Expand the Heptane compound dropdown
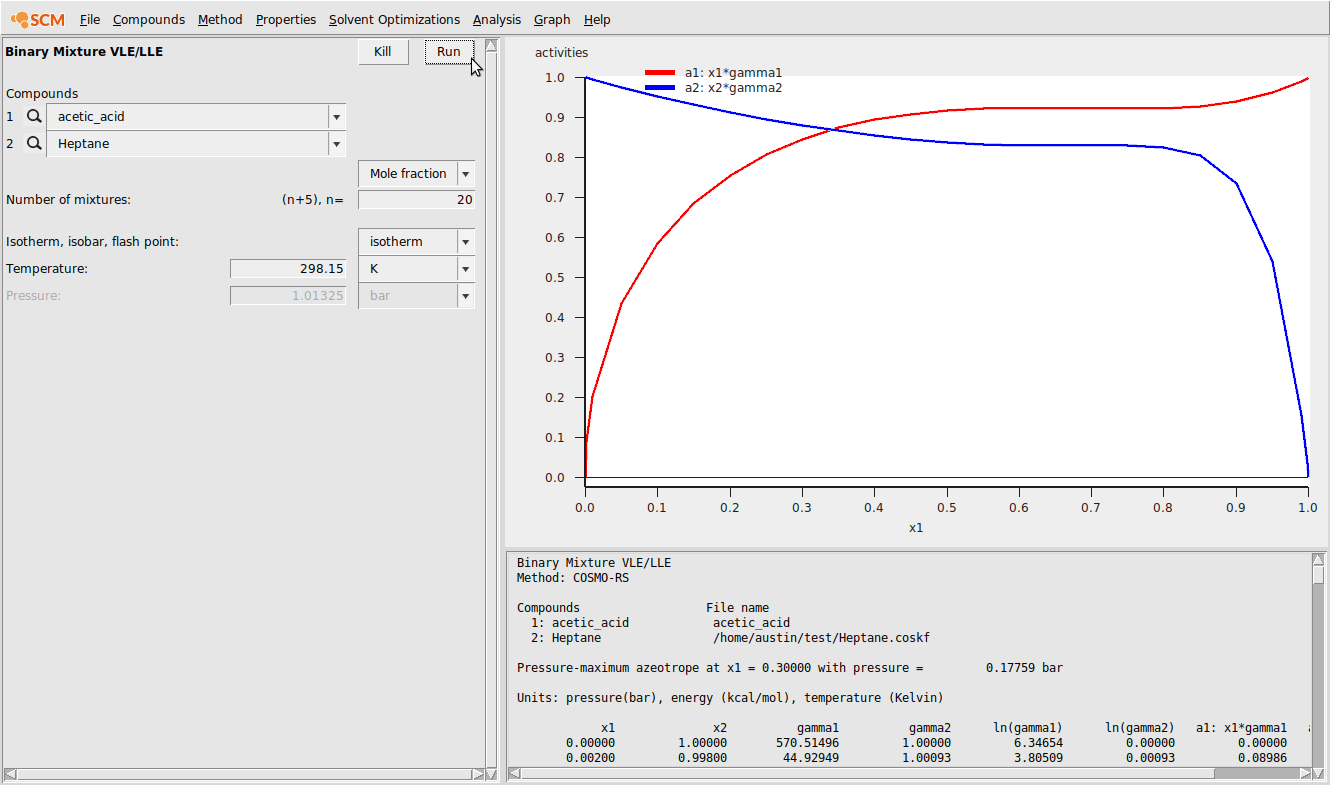 tap(336, 144)
